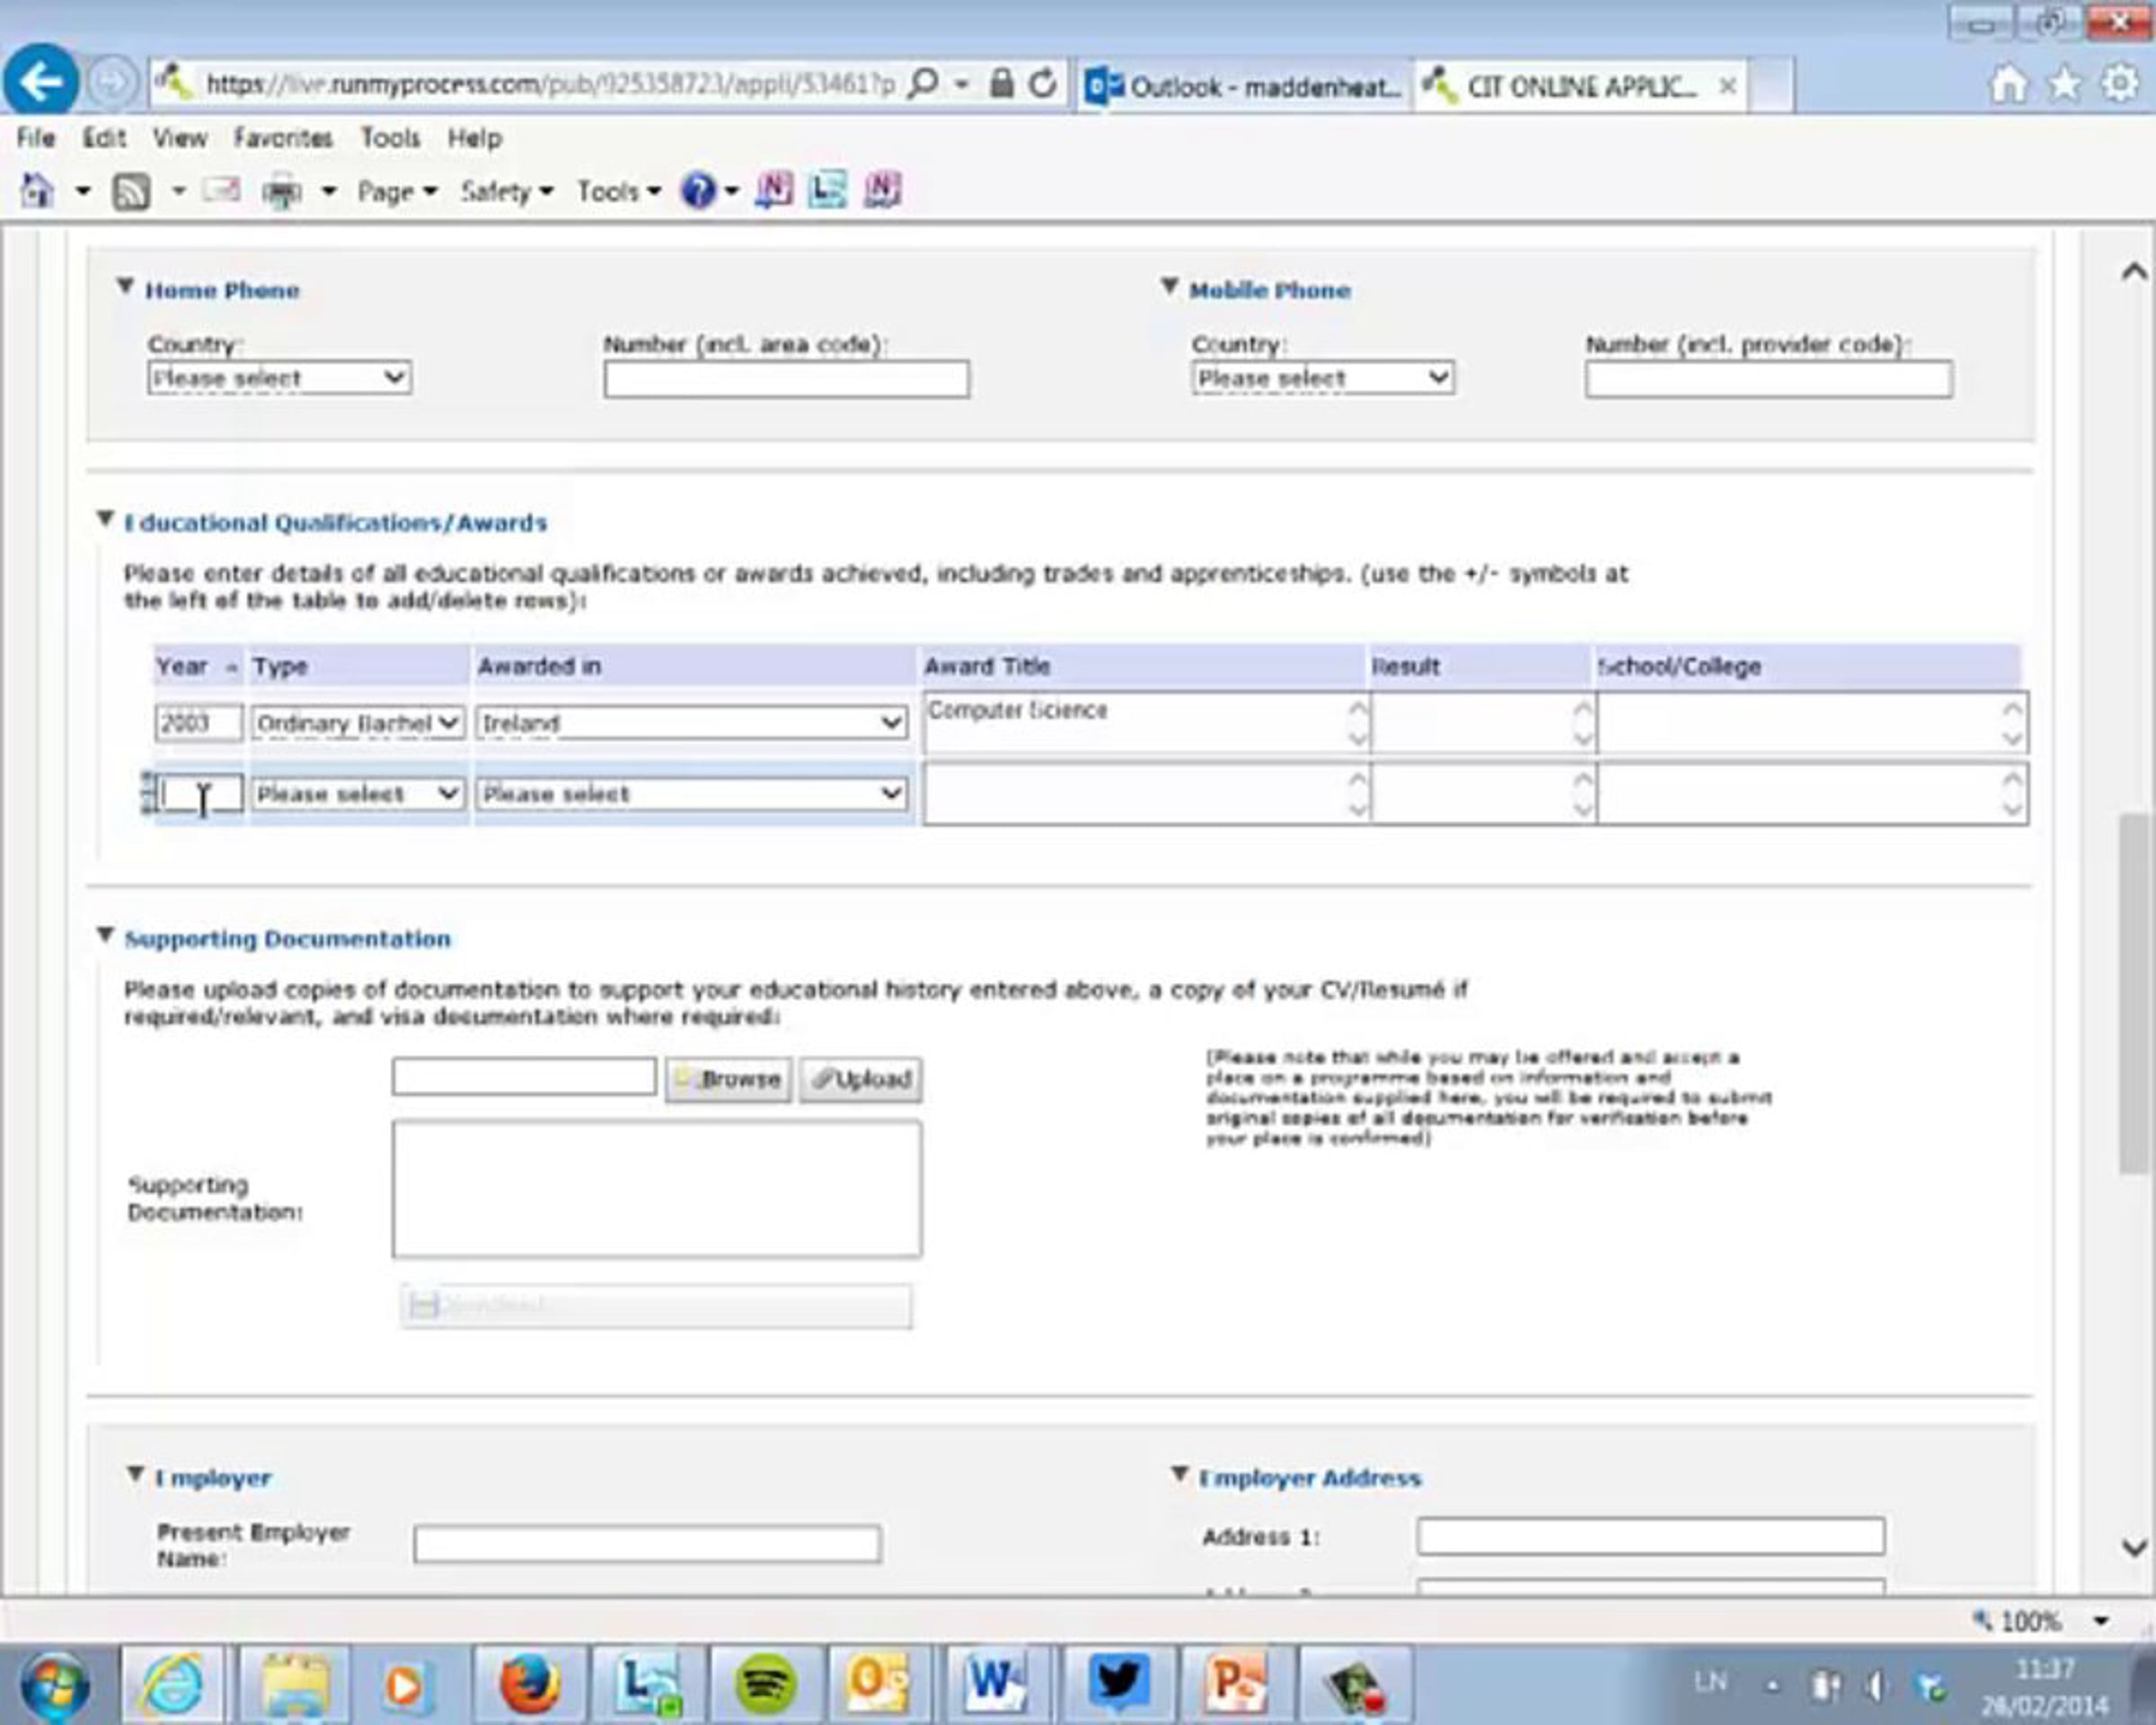This screenshot has width=2156, height=1725.
Task: Collapse the Educational Qualifications/Awards section
Action: pos(105,518)
